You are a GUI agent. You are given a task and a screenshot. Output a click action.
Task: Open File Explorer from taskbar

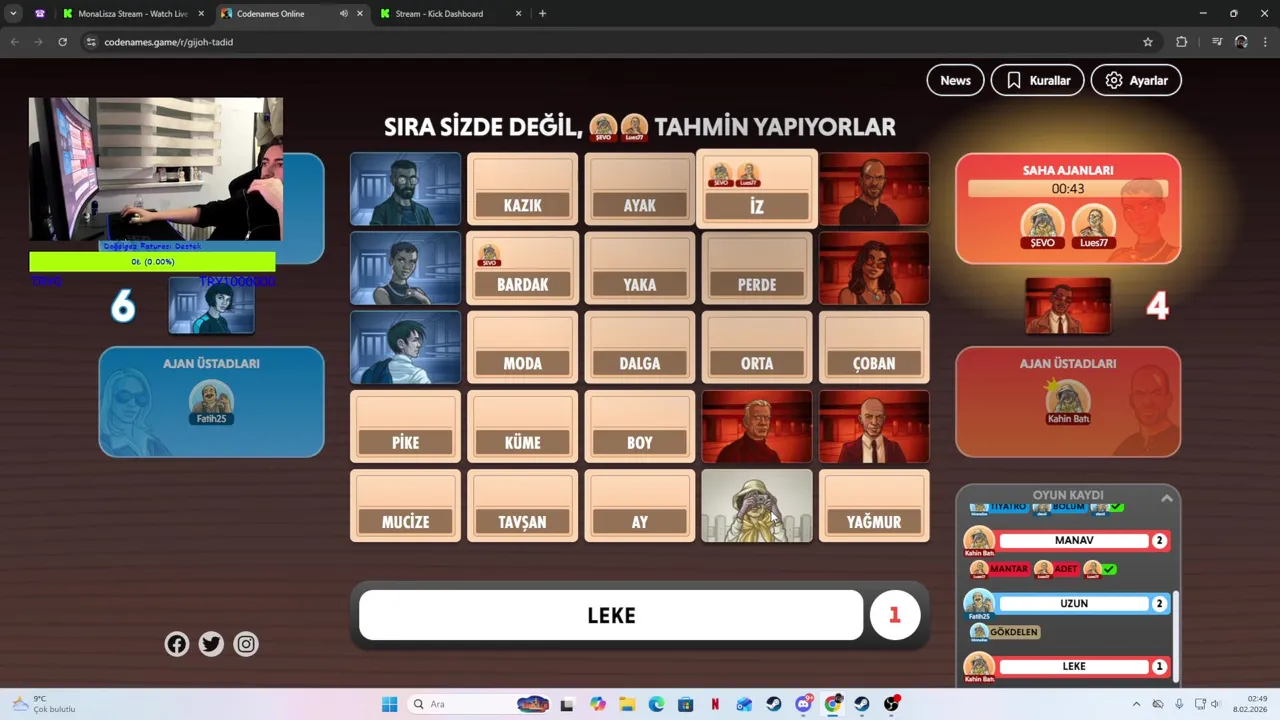[x=627, y=704]
